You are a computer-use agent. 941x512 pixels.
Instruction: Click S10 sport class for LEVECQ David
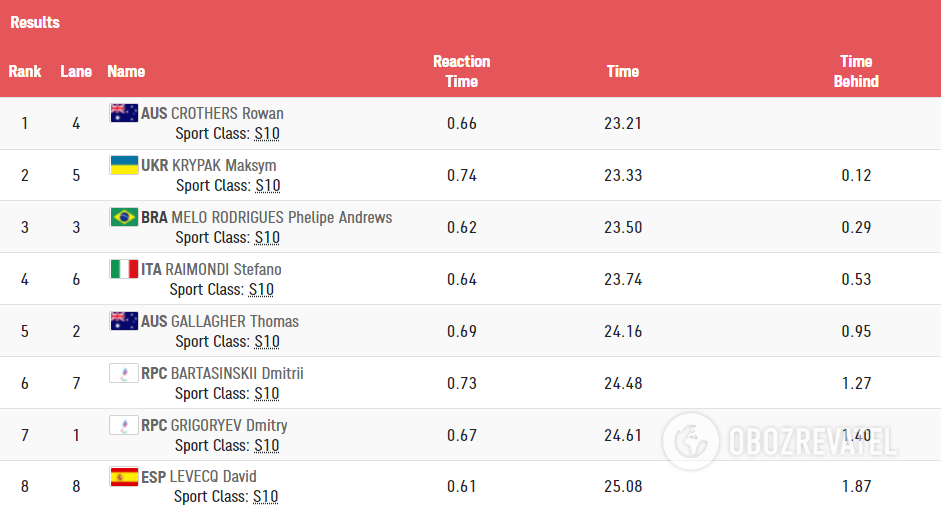click(x=265, y=497)
